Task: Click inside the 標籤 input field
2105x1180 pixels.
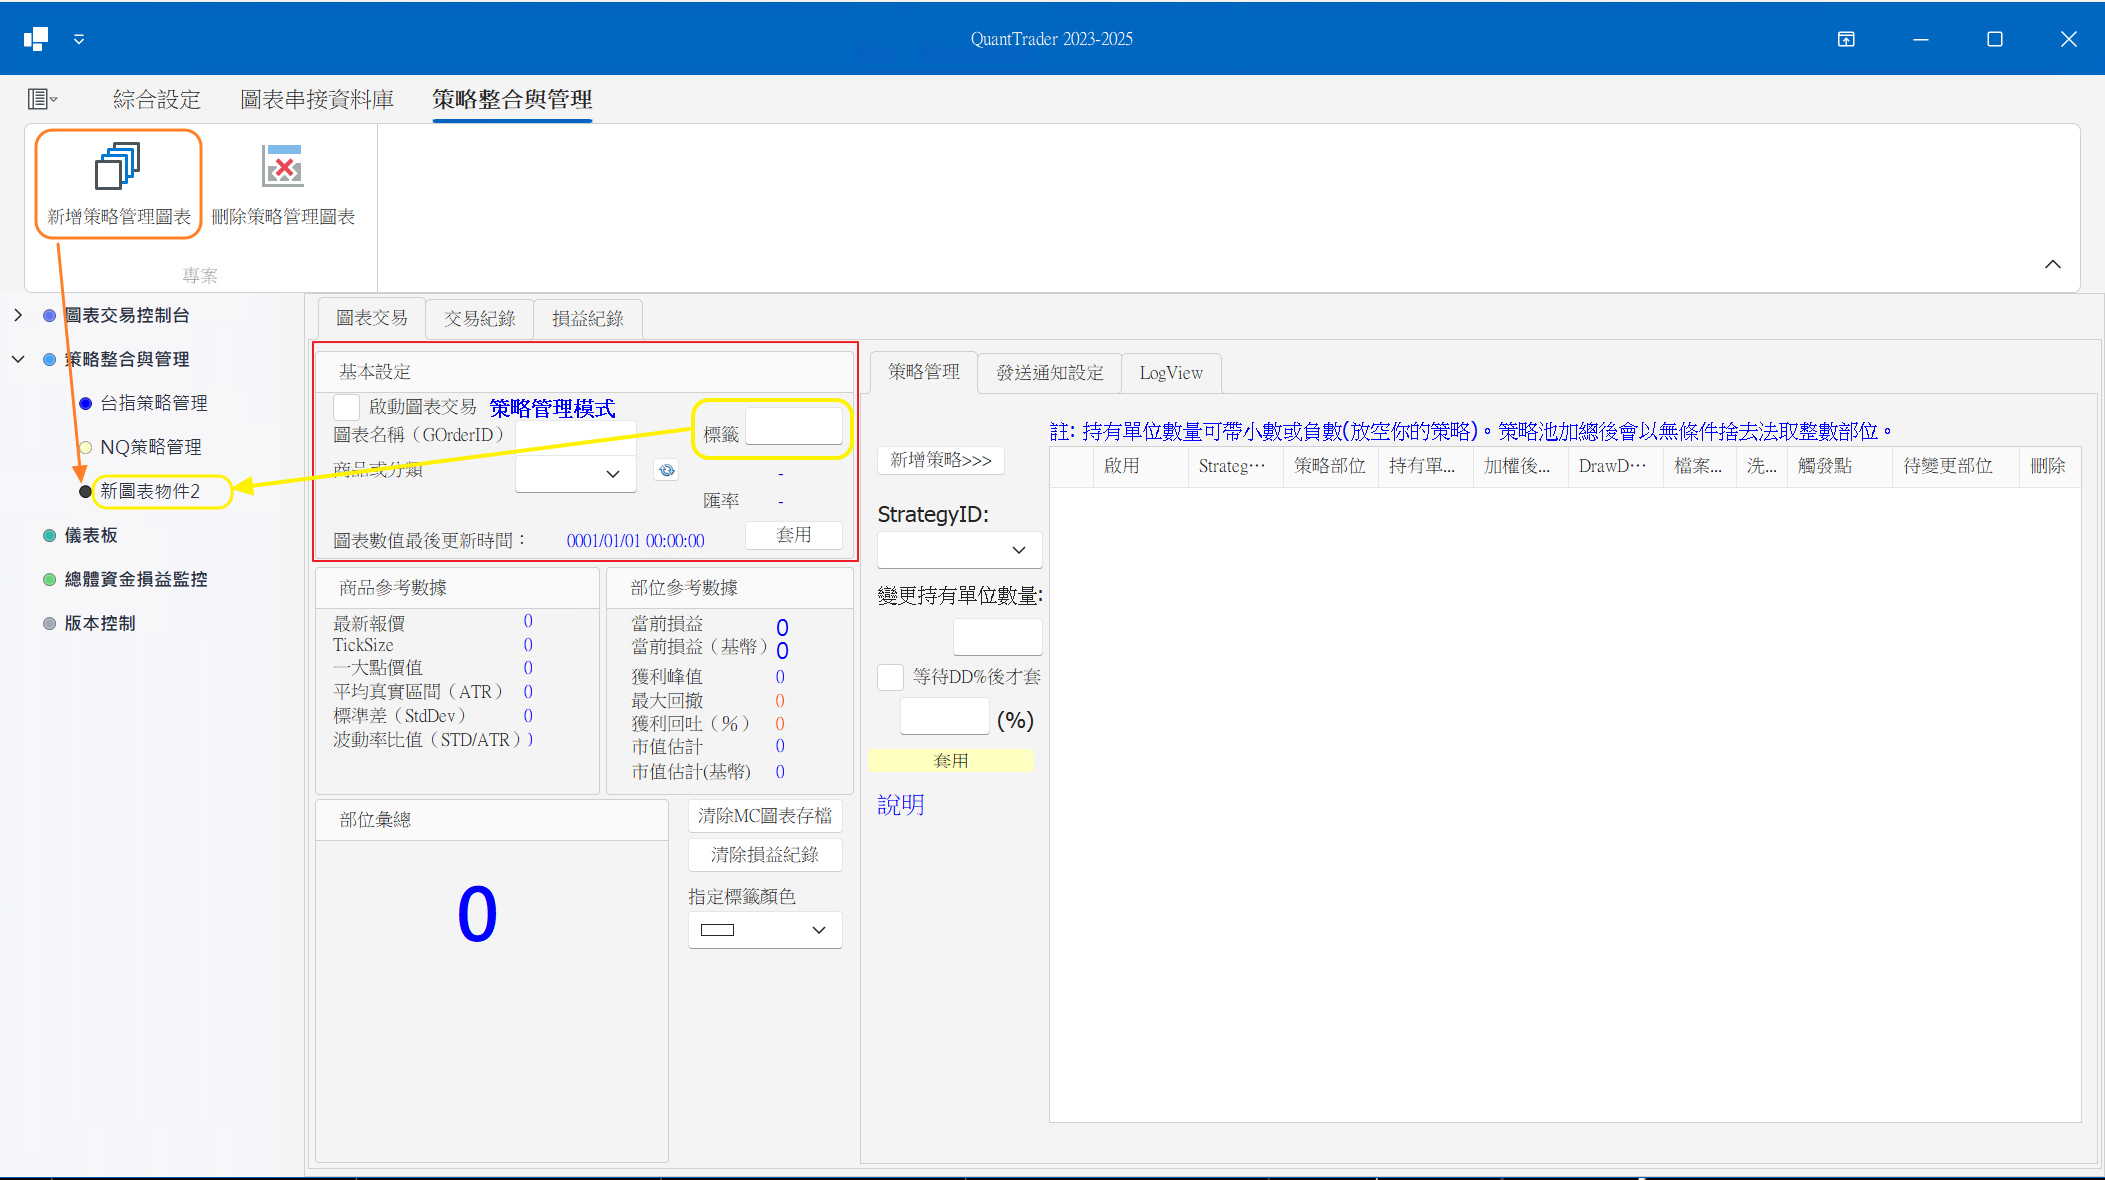Action: click(x=795, y=425)
